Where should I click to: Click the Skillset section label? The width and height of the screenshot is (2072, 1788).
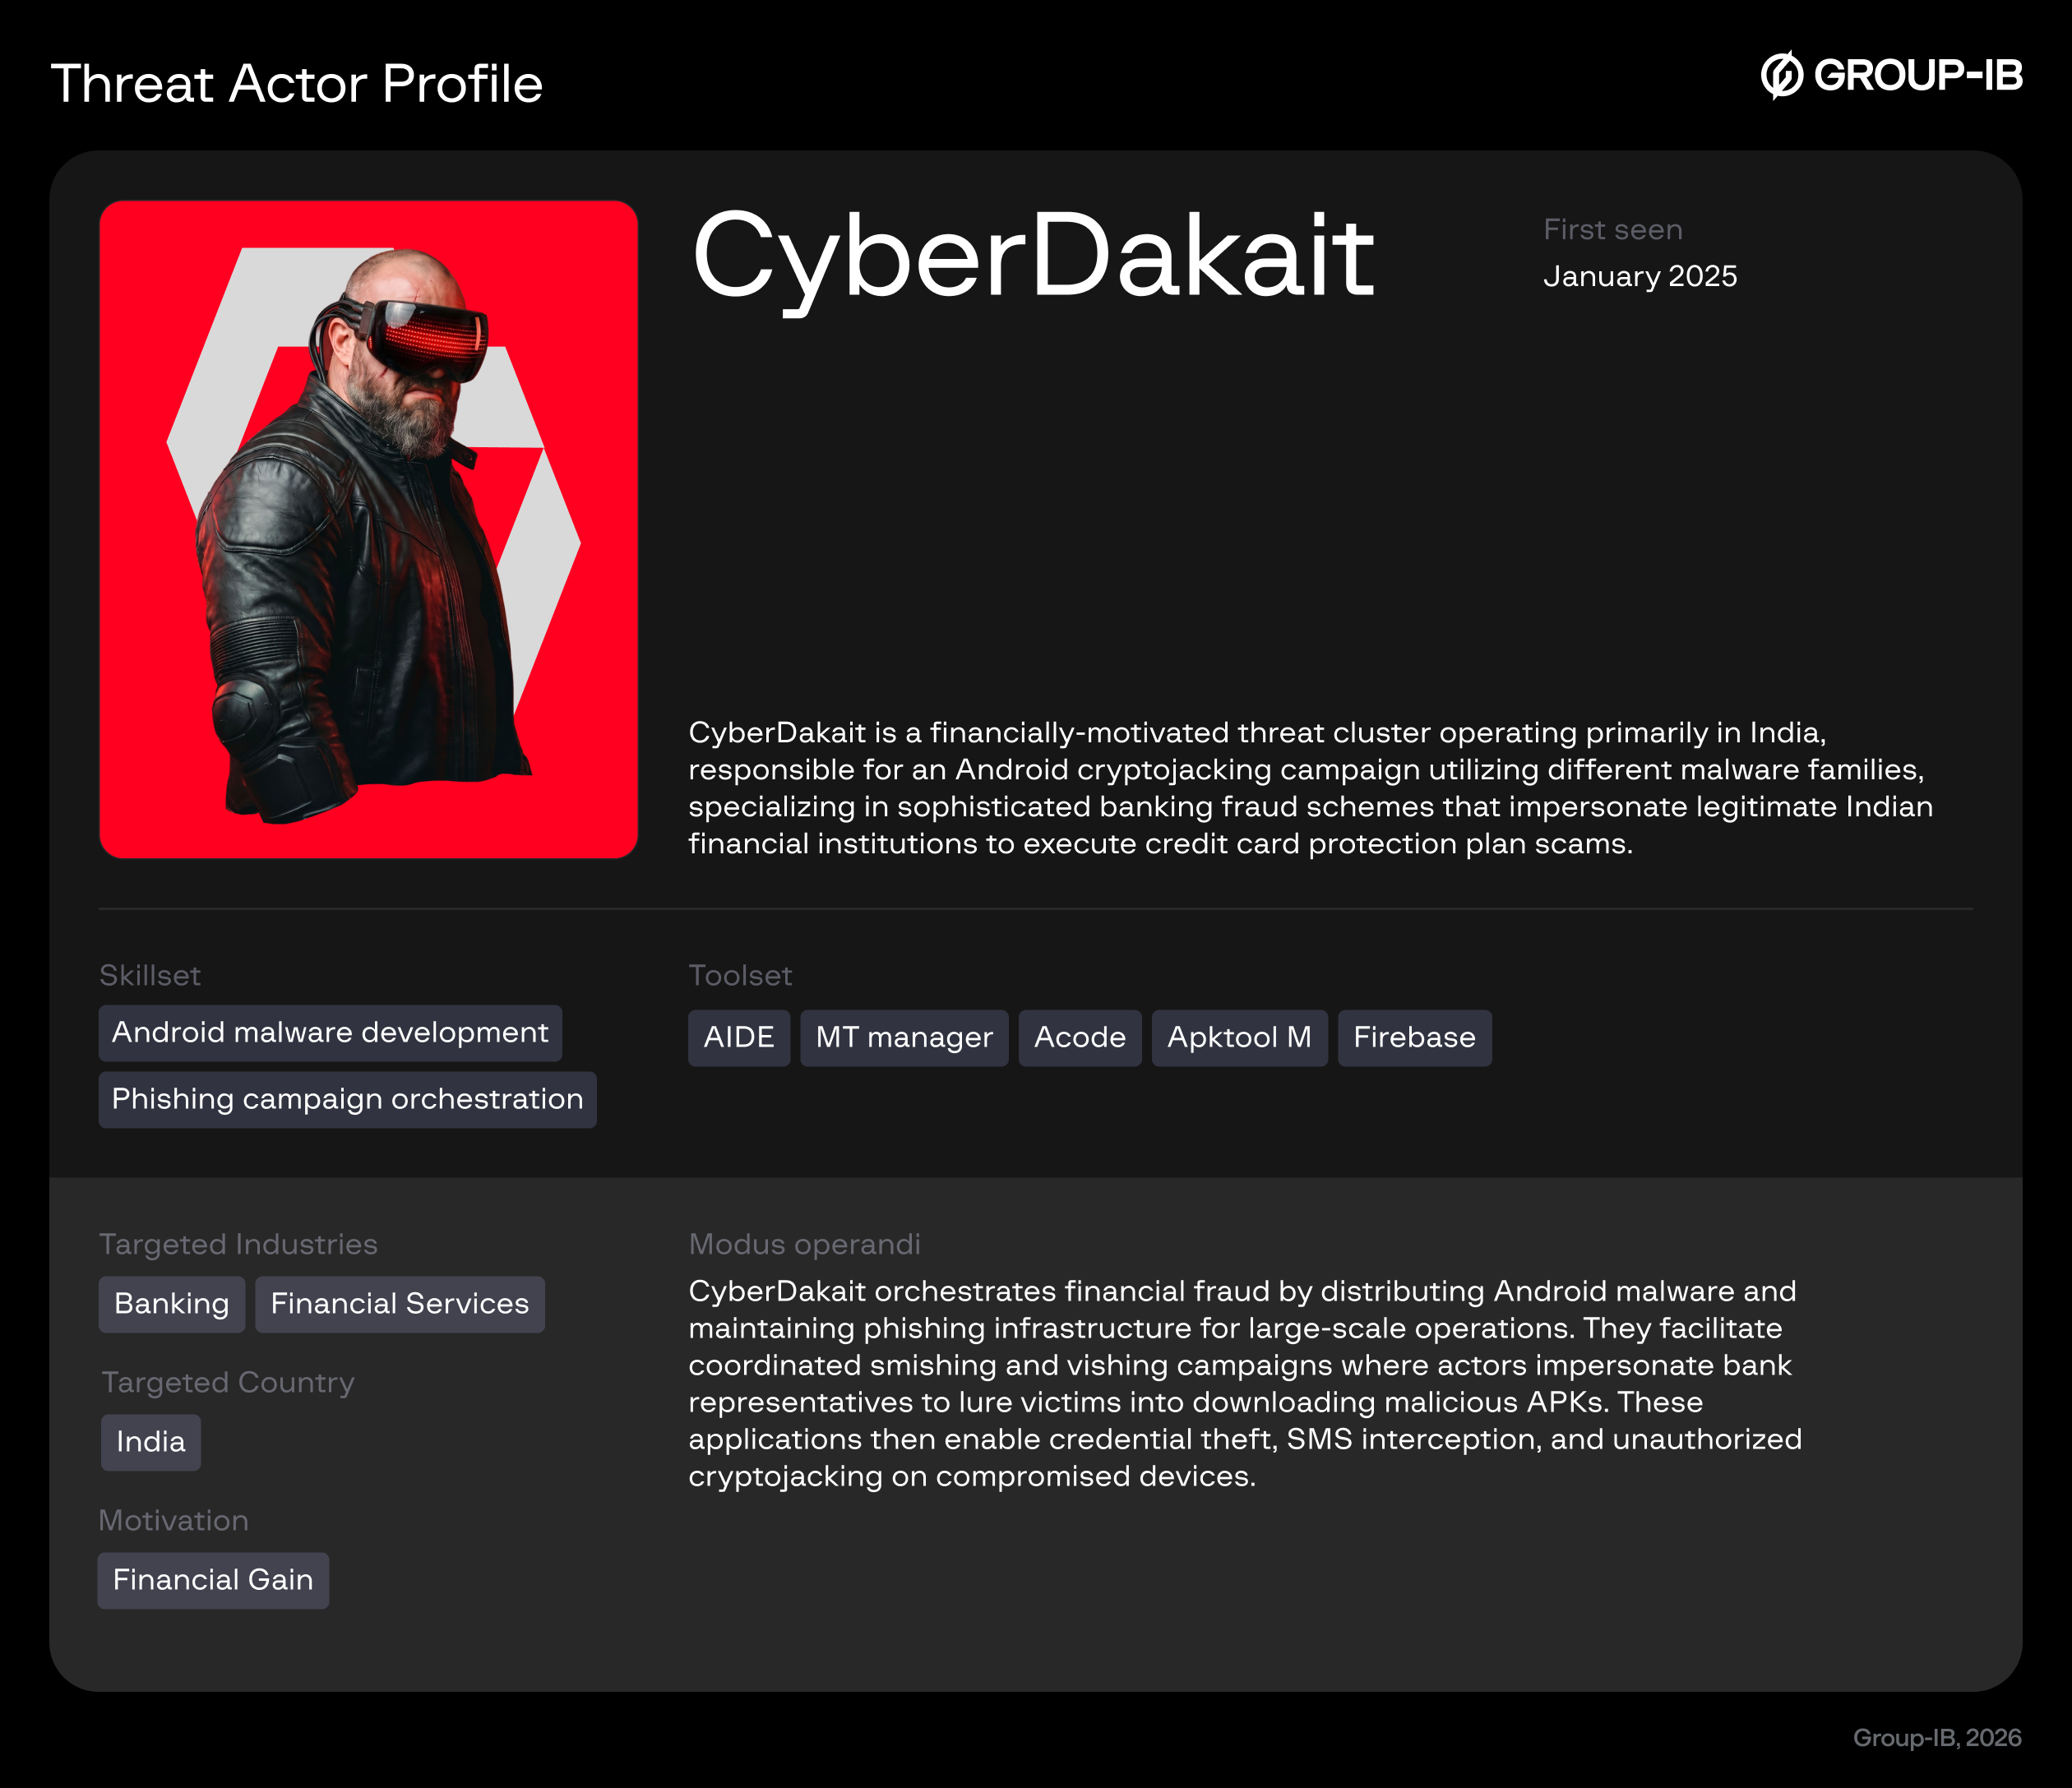coord(150,975)
